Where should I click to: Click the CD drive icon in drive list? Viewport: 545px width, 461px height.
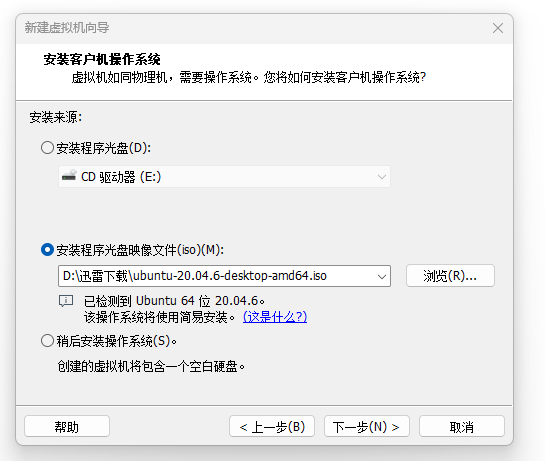(x=69, y=176)
